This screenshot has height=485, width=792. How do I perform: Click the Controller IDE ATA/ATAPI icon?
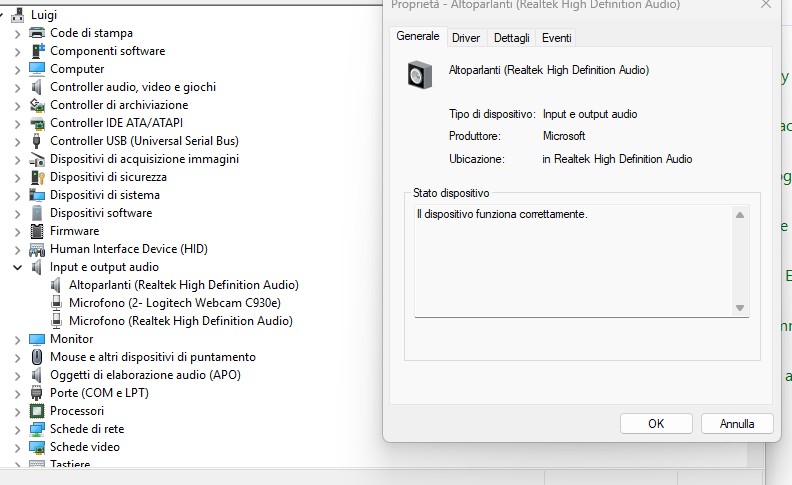click(37, 123)
